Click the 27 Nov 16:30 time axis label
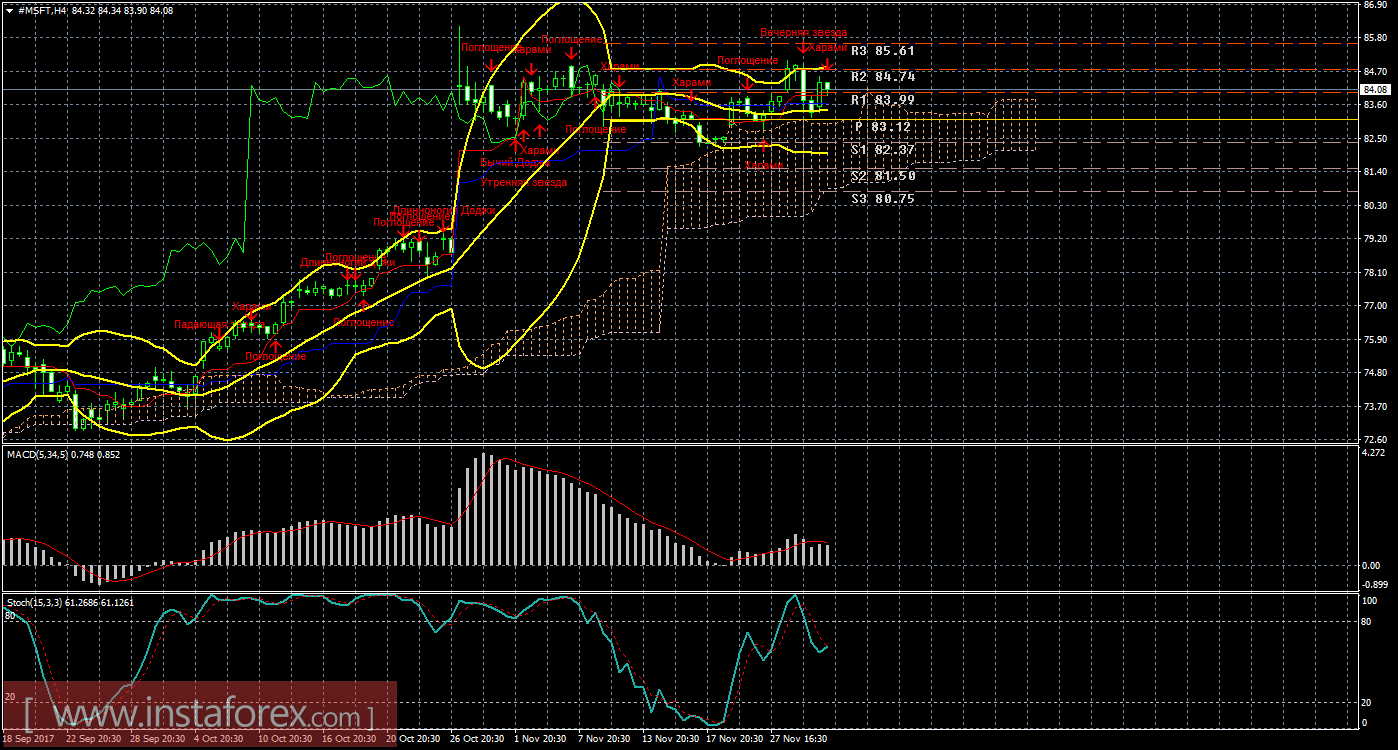Viewport: 1398px width, 750px height. 797,739
